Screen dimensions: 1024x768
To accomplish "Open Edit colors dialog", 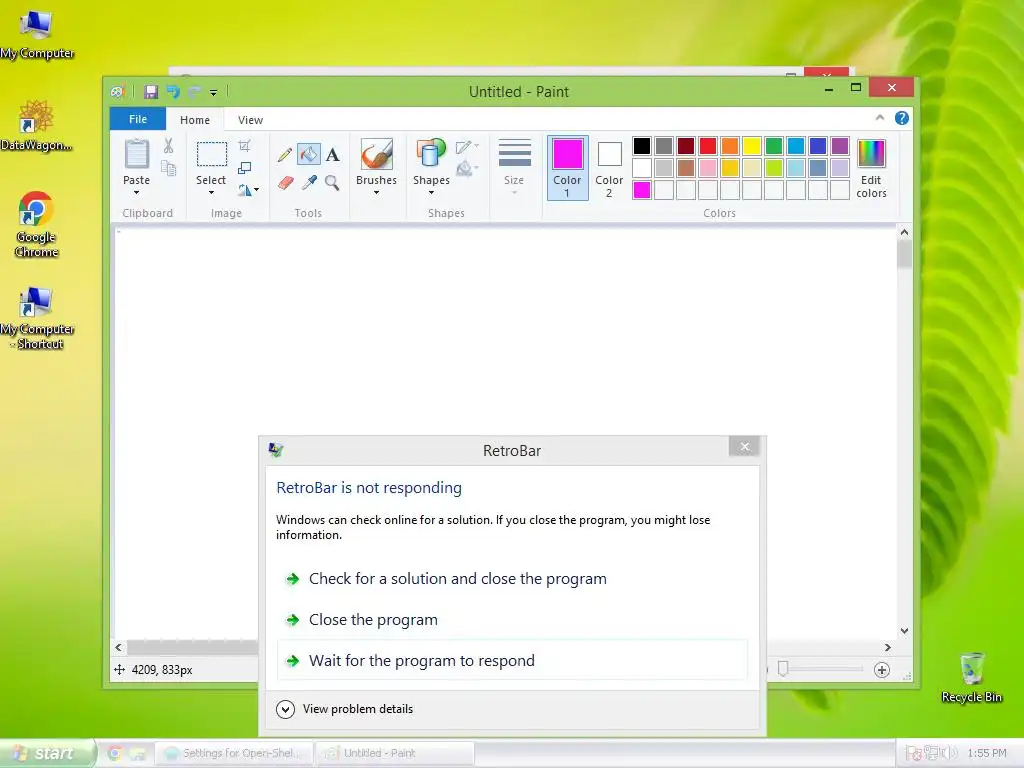I will coord(871,168).
